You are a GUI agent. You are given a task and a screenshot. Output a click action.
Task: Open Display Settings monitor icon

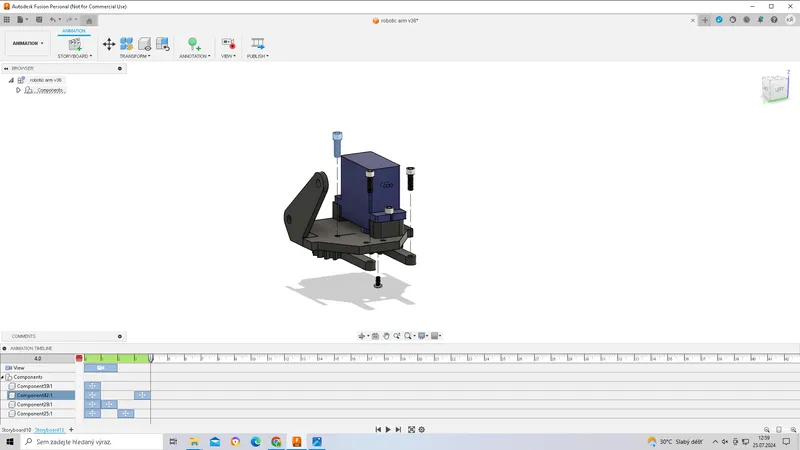(422, 336)
